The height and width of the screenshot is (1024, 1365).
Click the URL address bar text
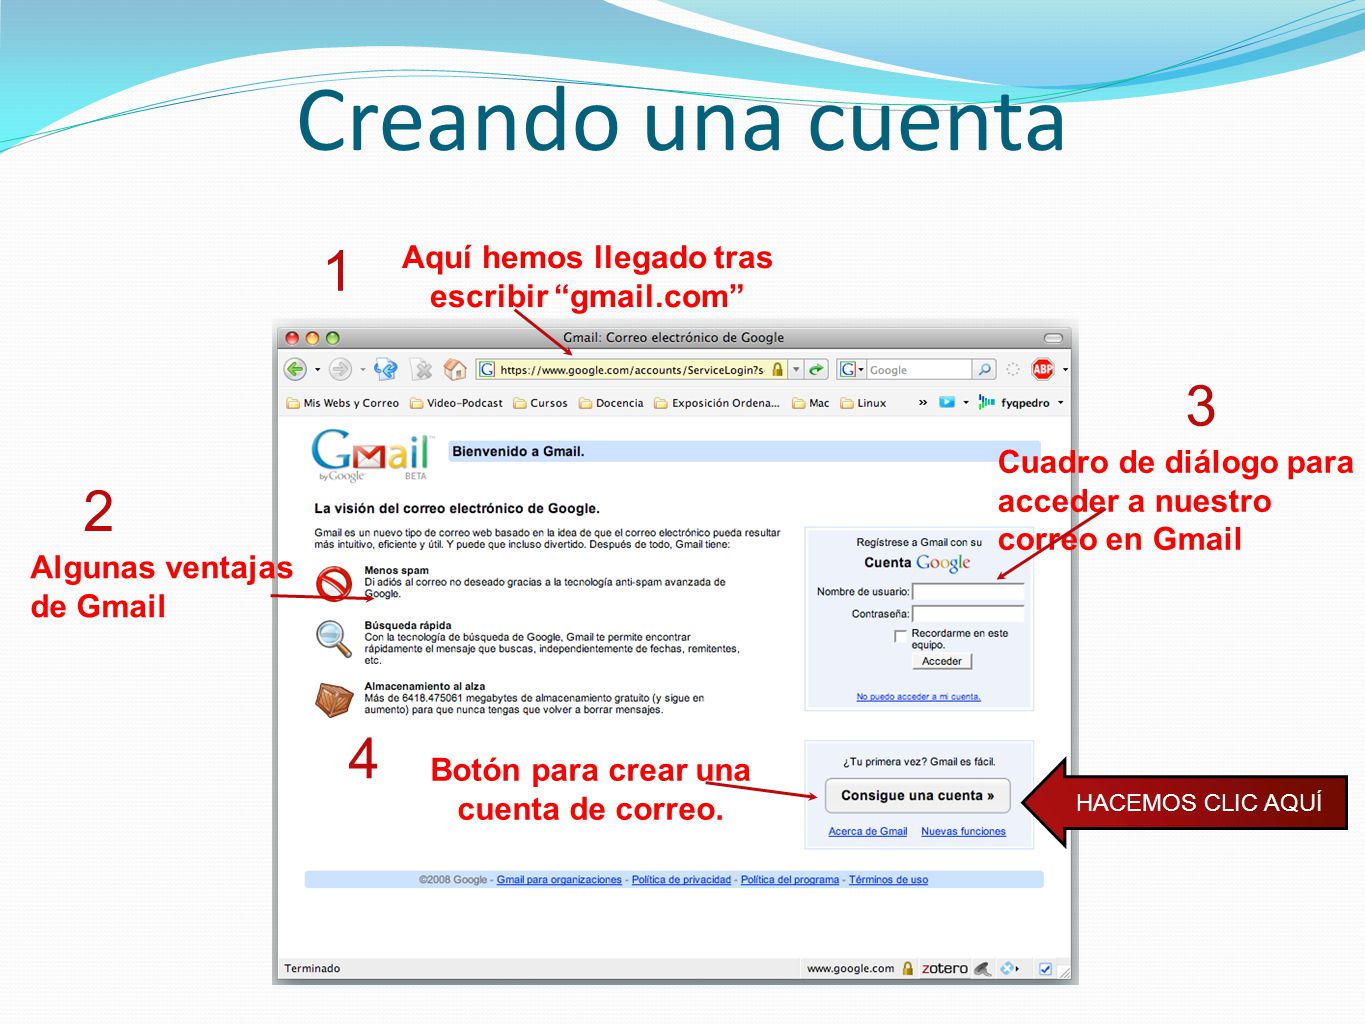click(x=632, y=370)
